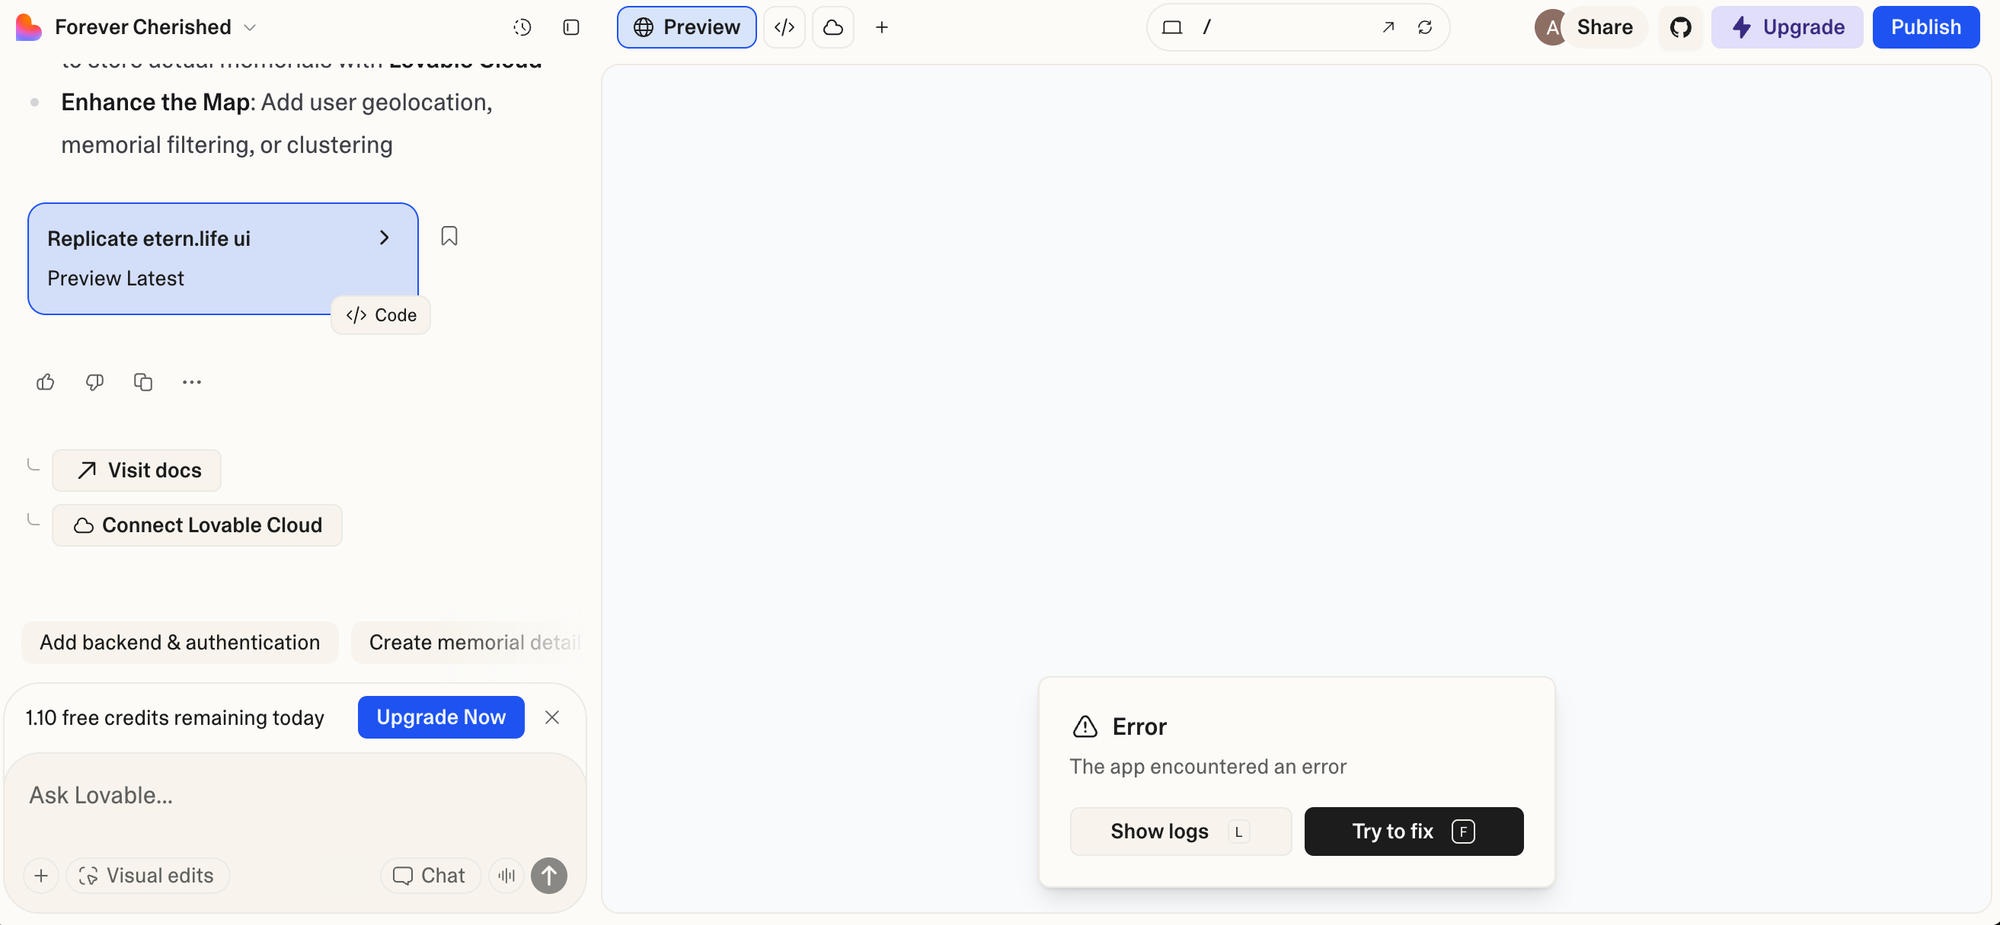This screenshot has width=2000, height=925.
Task: Open the preview in new tab arrow
Action: pos(1388,27)
